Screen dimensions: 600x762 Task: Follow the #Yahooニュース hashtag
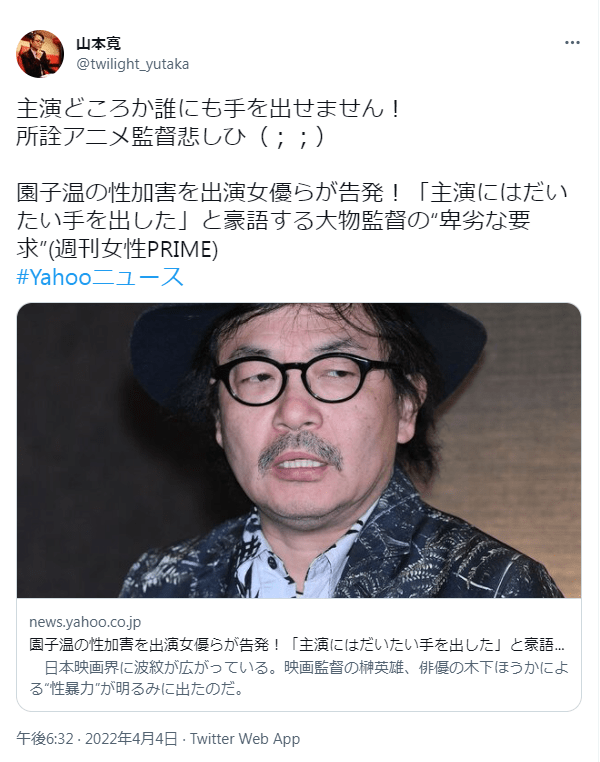click(100, 277)
